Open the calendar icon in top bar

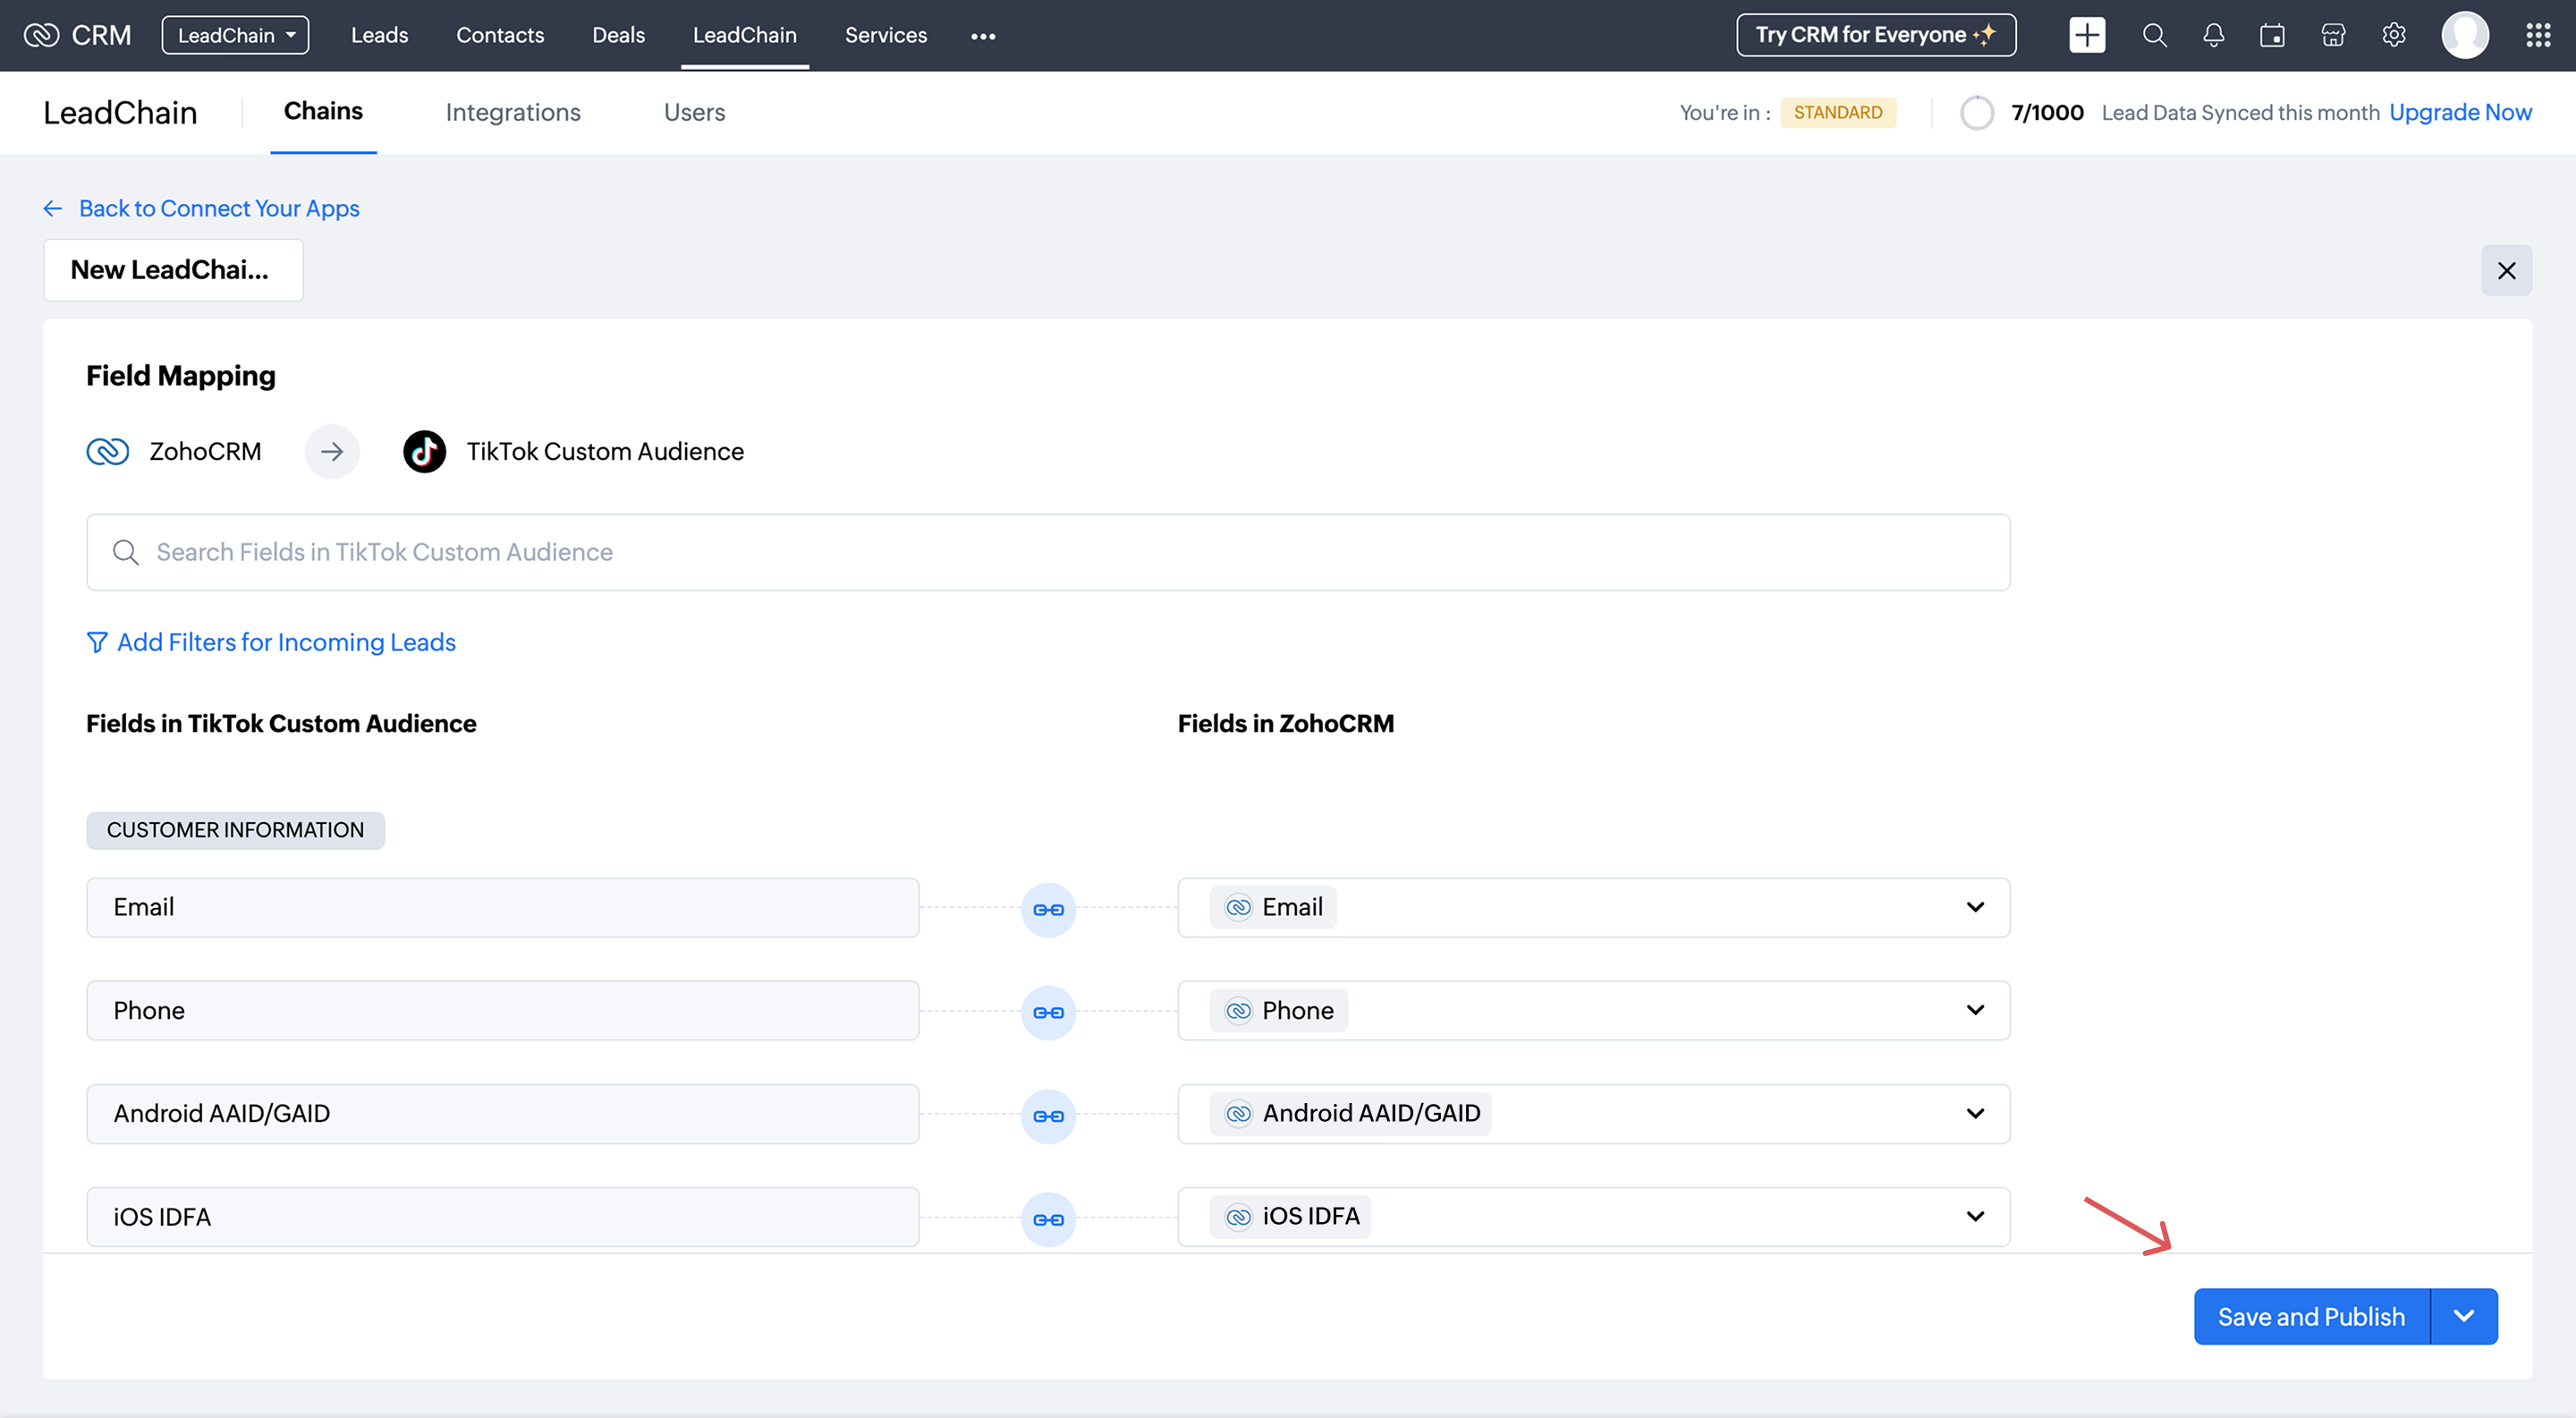coord(2272,35)
